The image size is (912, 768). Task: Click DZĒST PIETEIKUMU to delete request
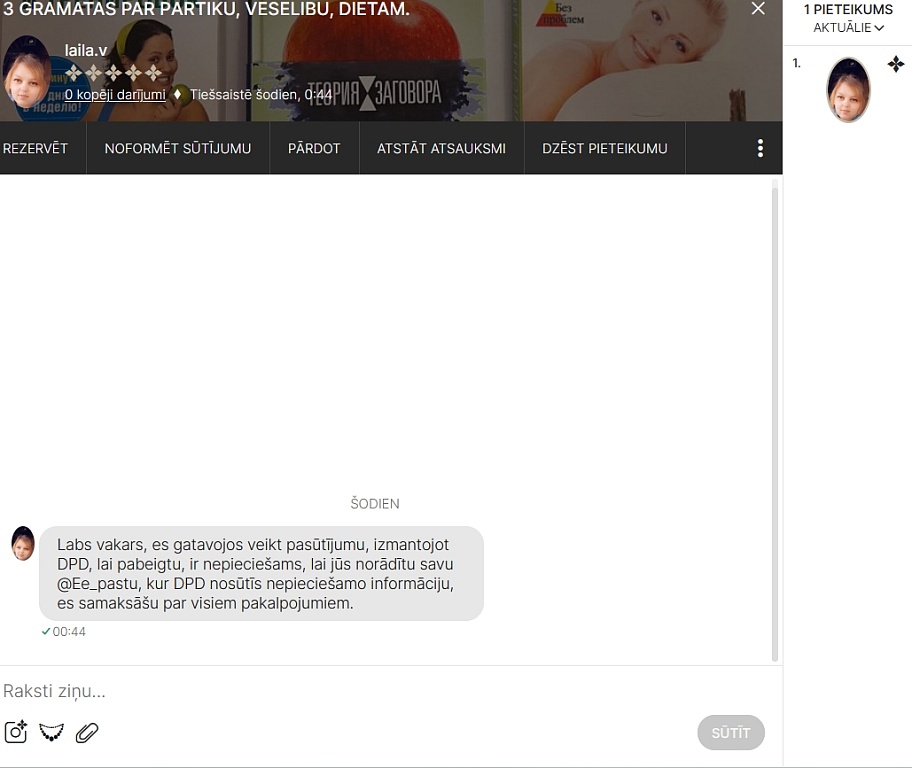click(604, 148)
